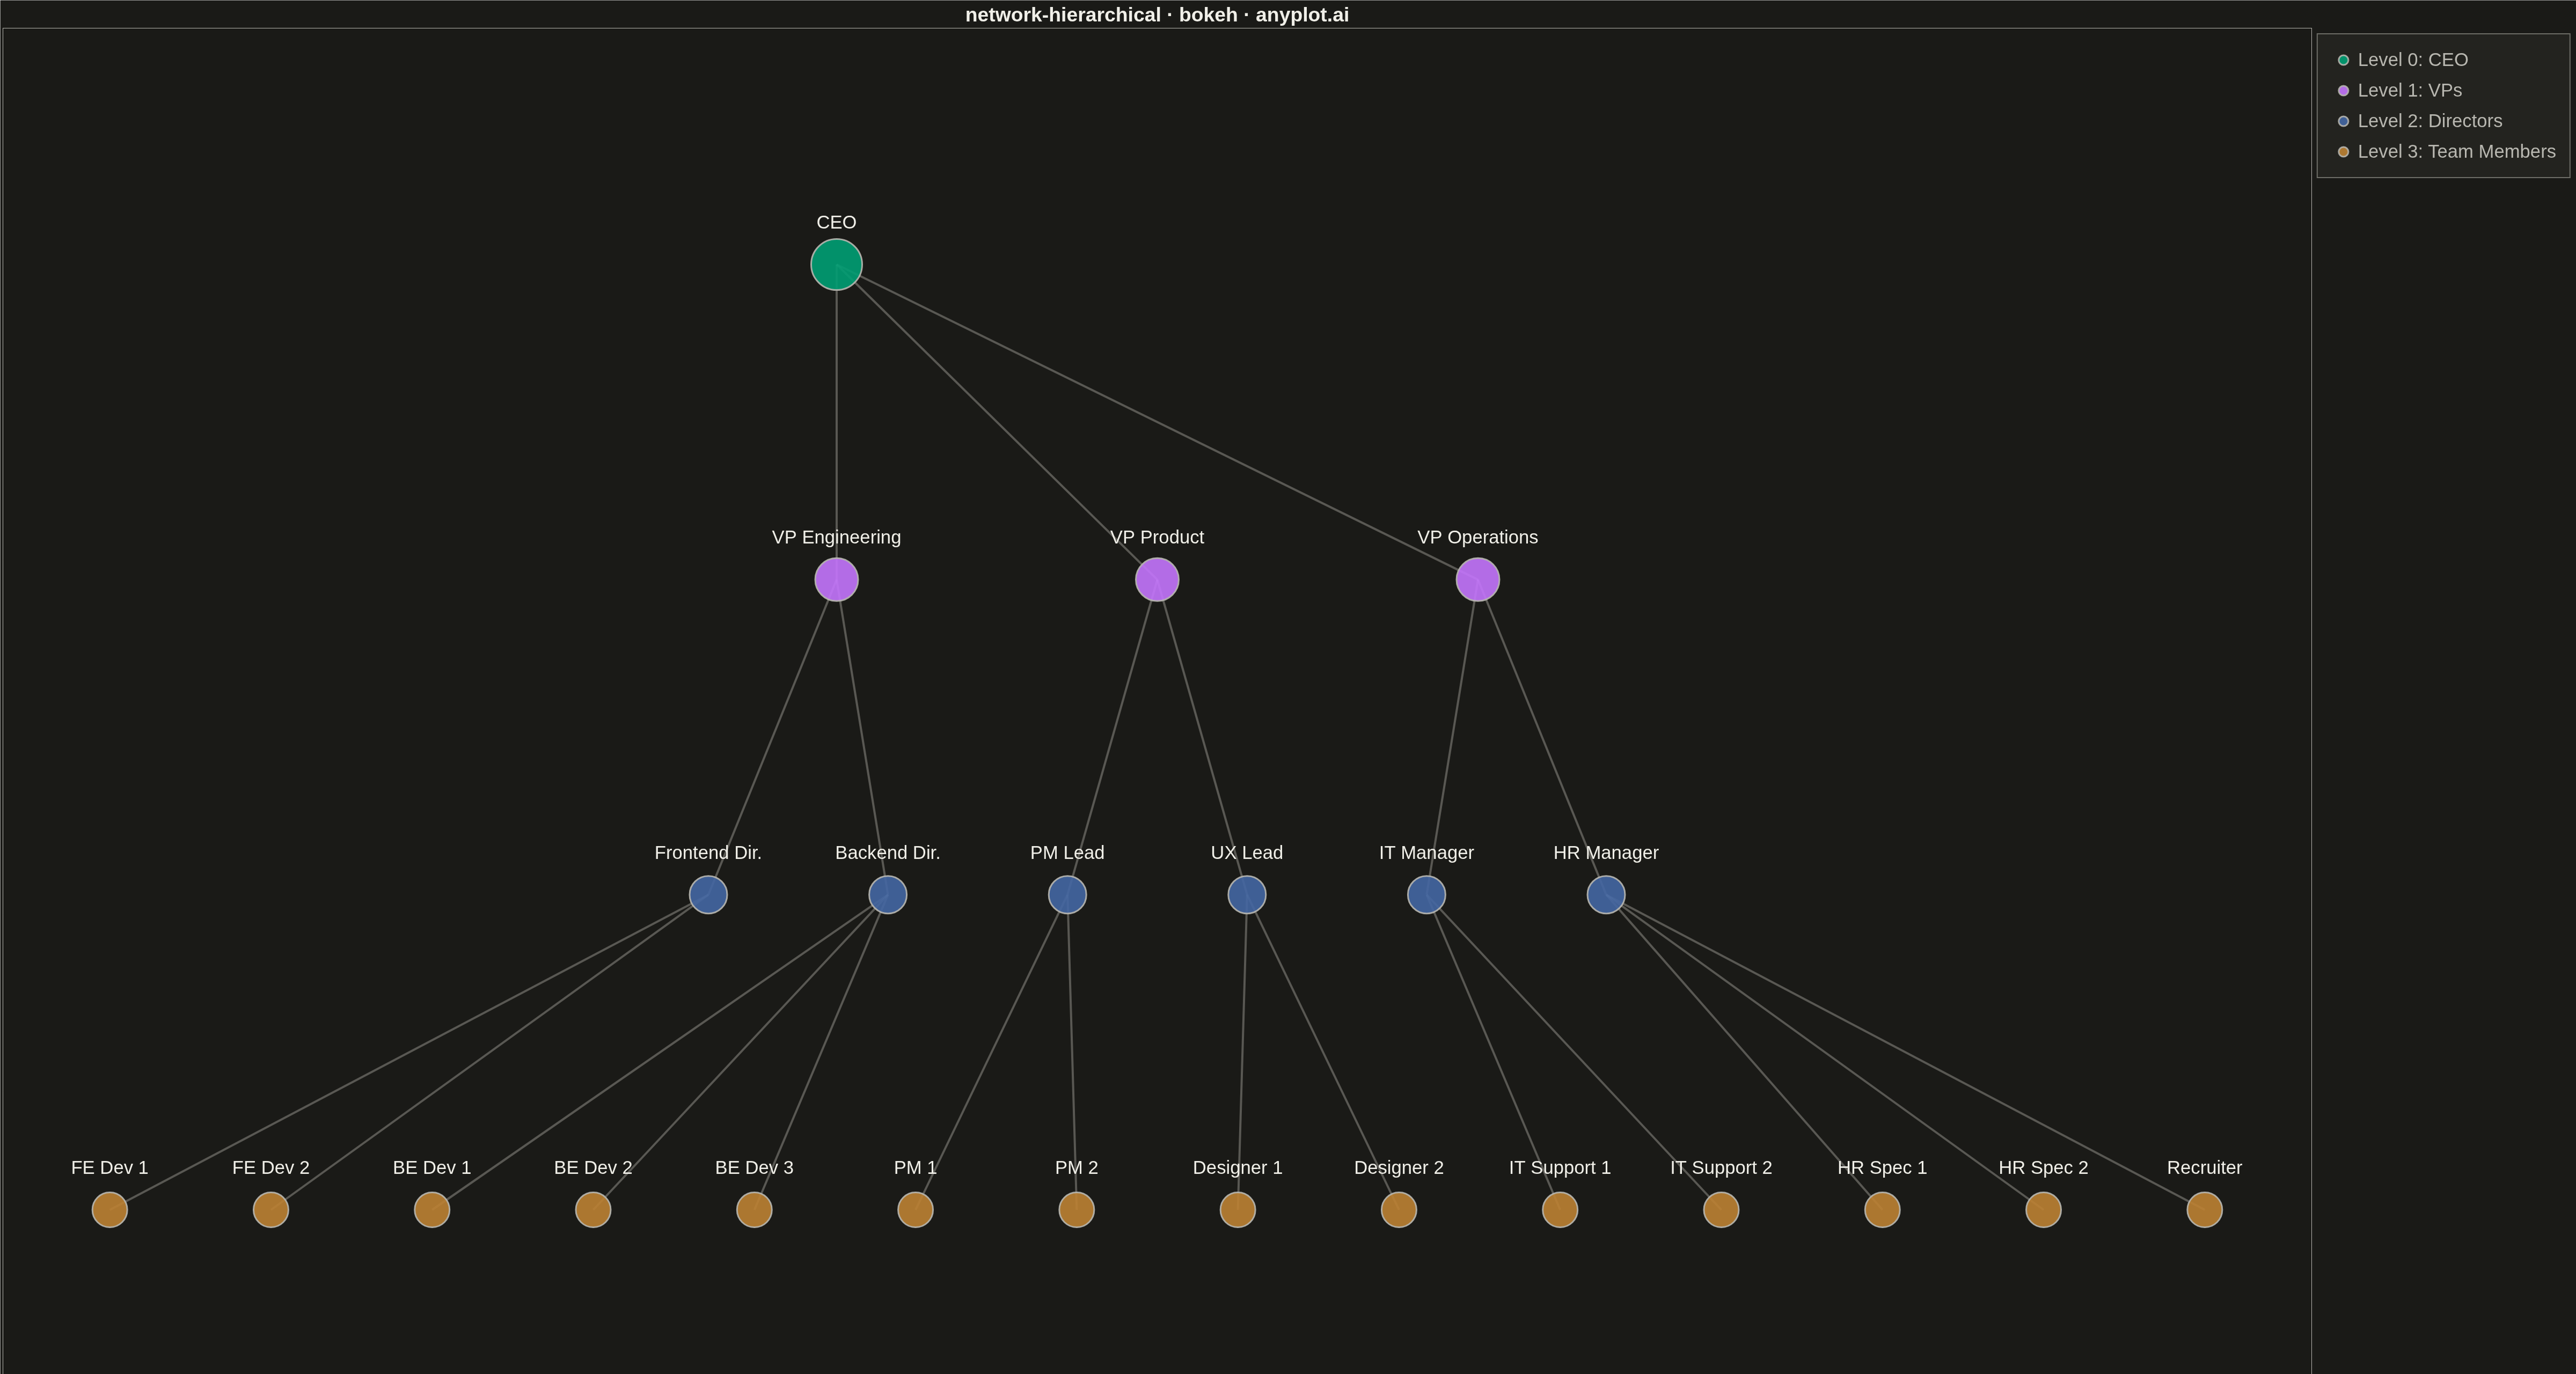Toggle Level 3: Team Members legend entry
Viewport: 2576px width, 1374px height.
[x=2446, y=152]
